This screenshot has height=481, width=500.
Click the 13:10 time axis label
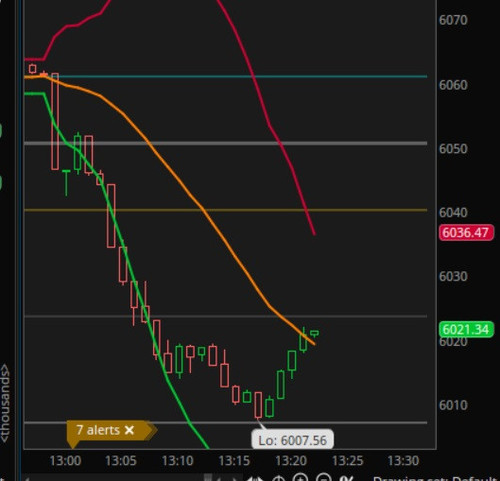pyautogui.click(x=178, y=461)
